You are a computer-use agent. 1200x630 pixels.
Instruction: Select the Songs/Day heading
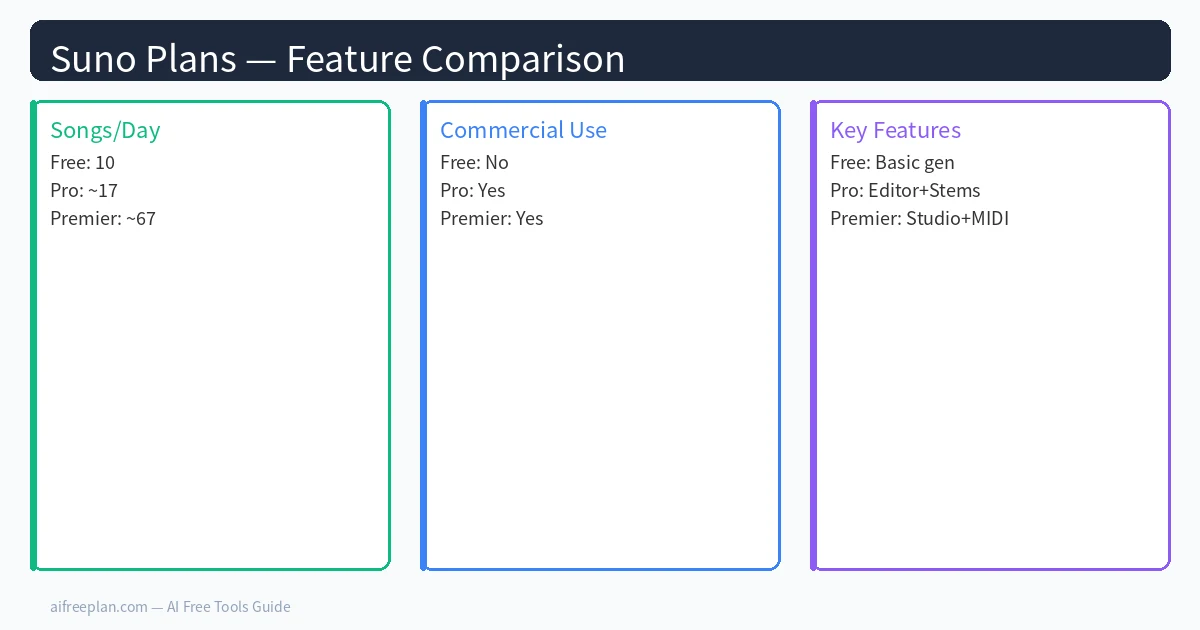point(105,130)
